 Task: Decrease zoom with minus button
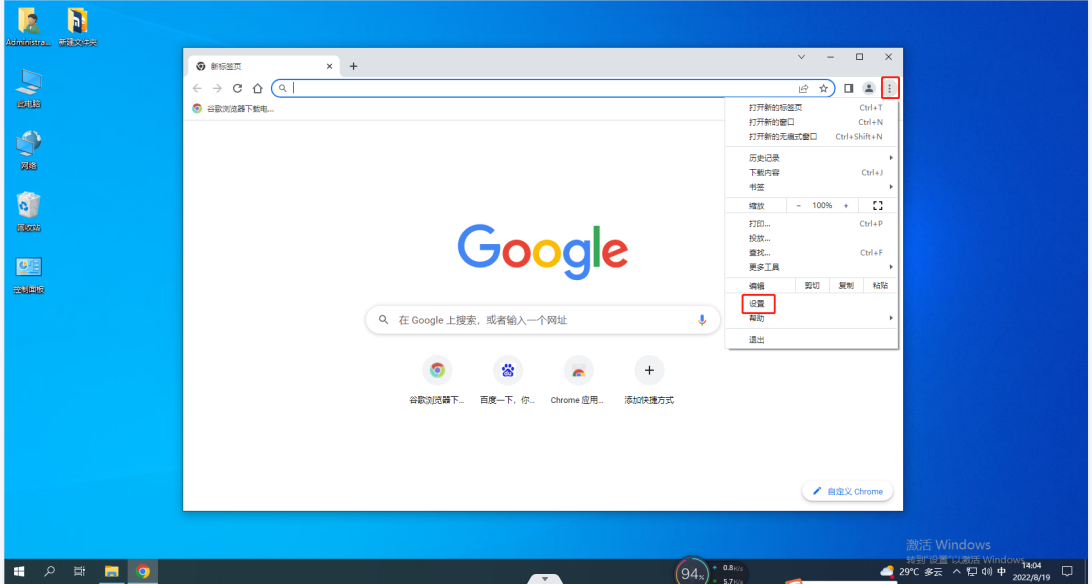click(x=798, y=206)
